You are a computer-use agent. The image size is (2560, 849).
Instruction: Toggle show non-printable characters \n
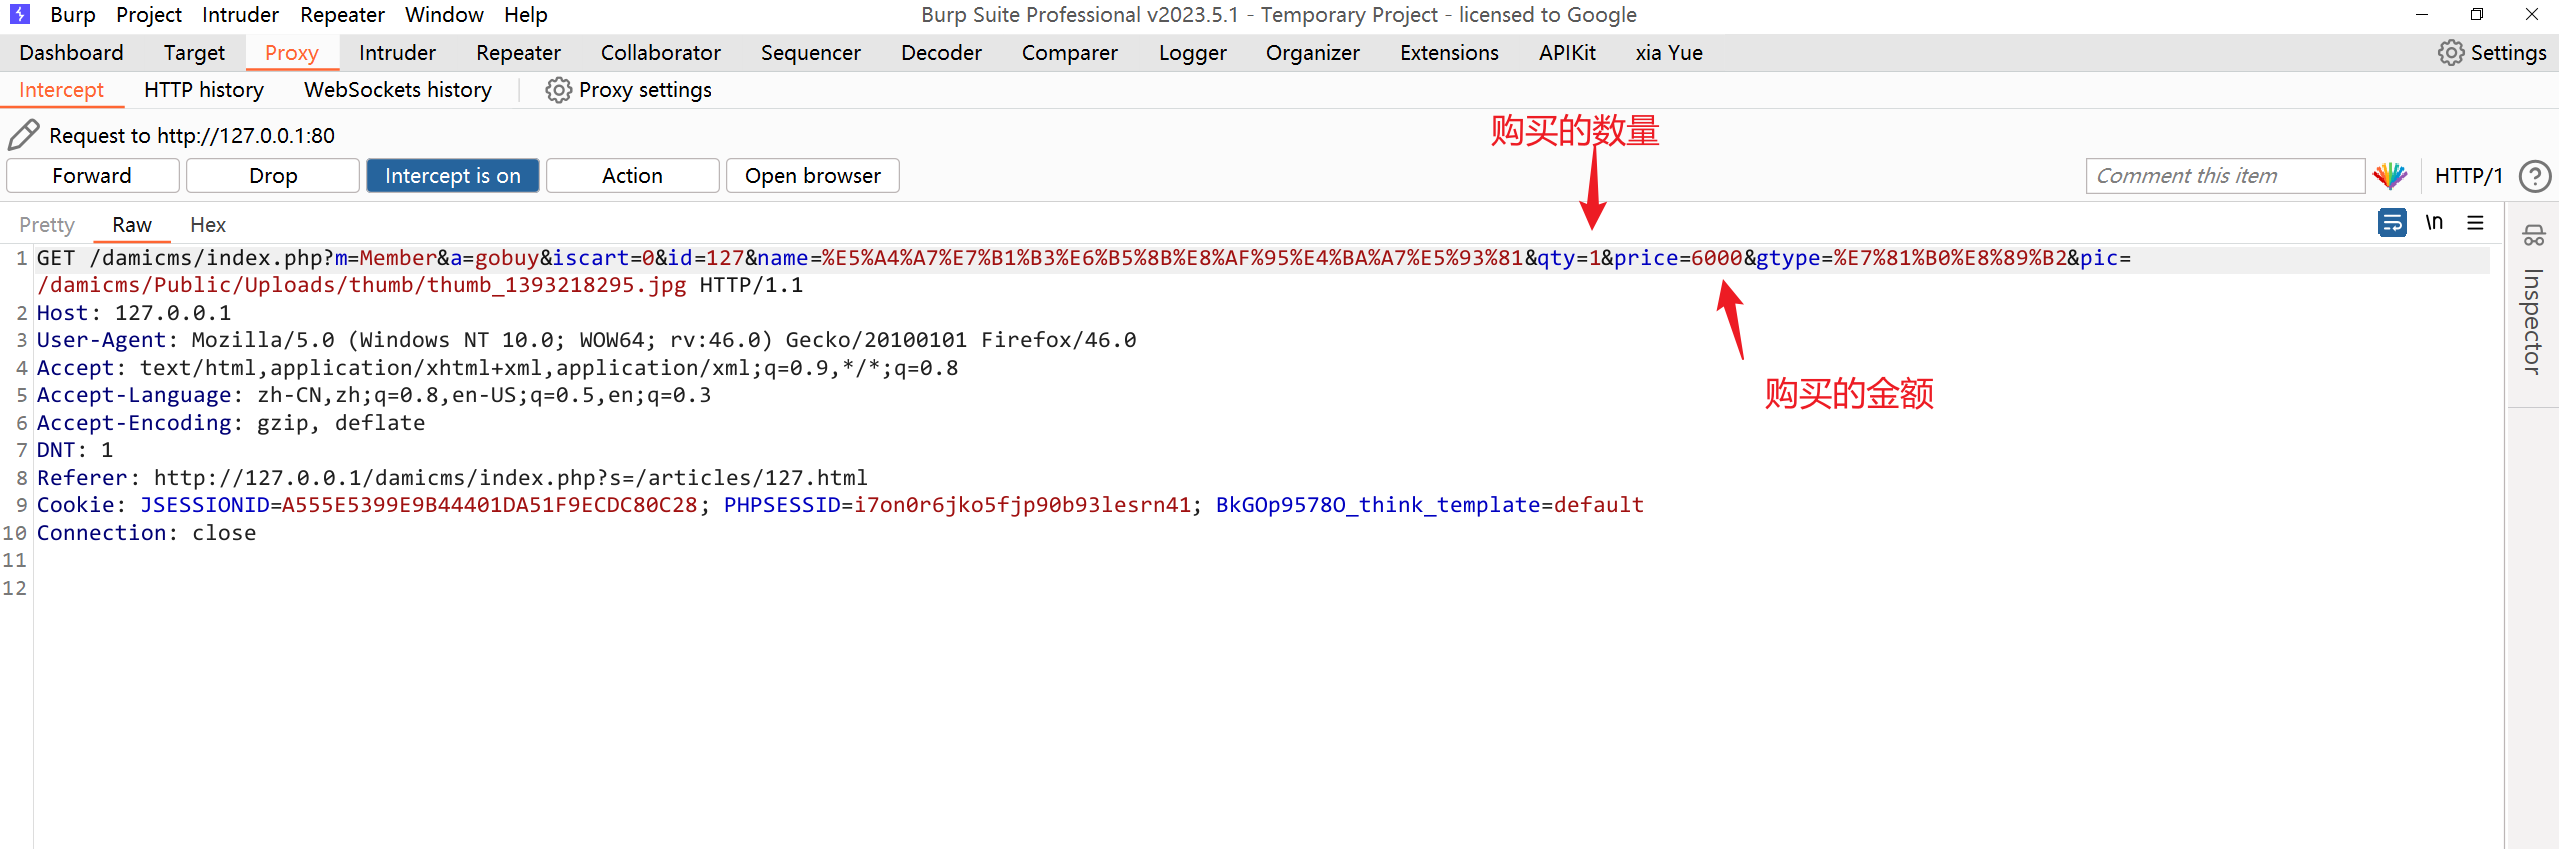tap(2434, 222)
